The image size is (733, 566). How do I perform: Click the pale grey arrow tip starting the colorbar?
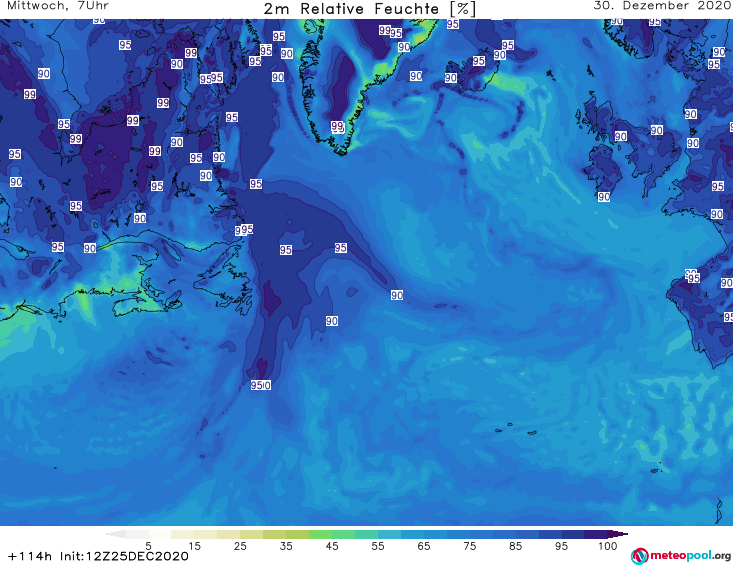[x=115, y=534]
